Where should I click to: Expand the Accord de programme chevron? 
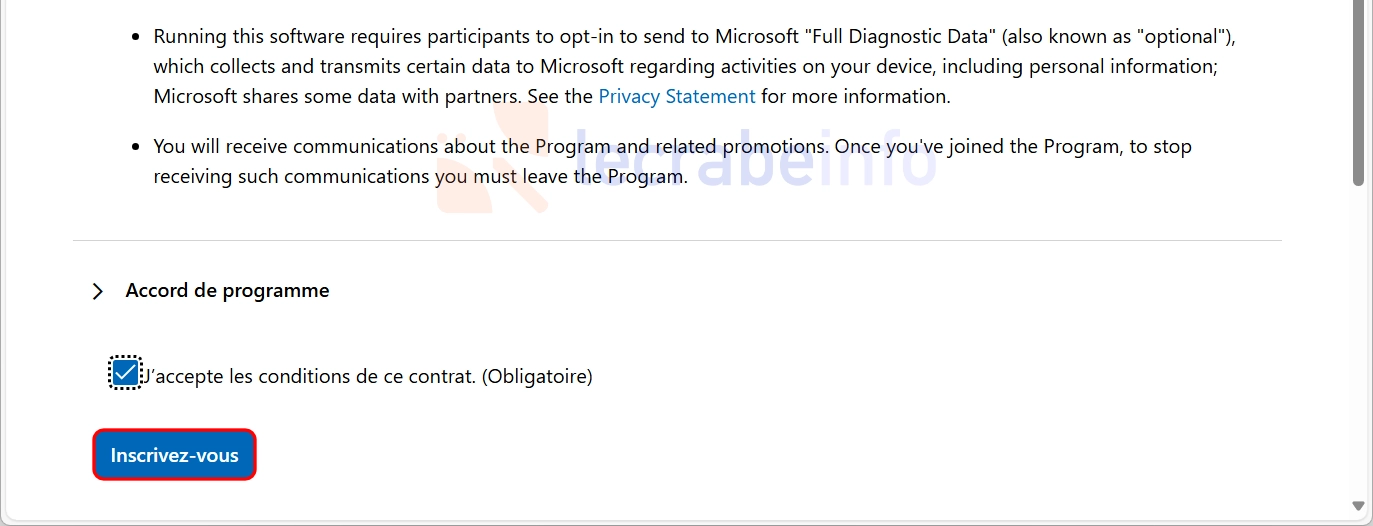tap(97, 291)
